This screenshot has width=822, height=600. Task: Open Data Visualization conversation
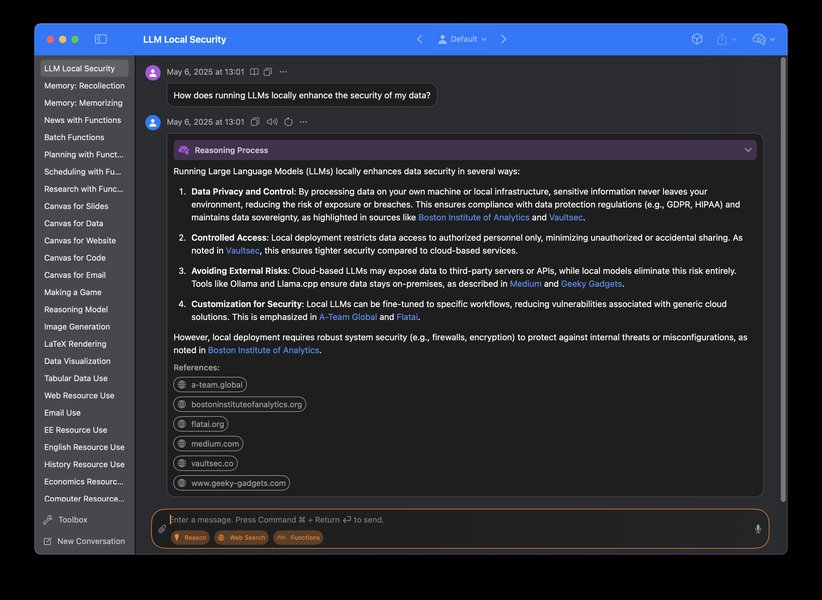click(84, 362)
